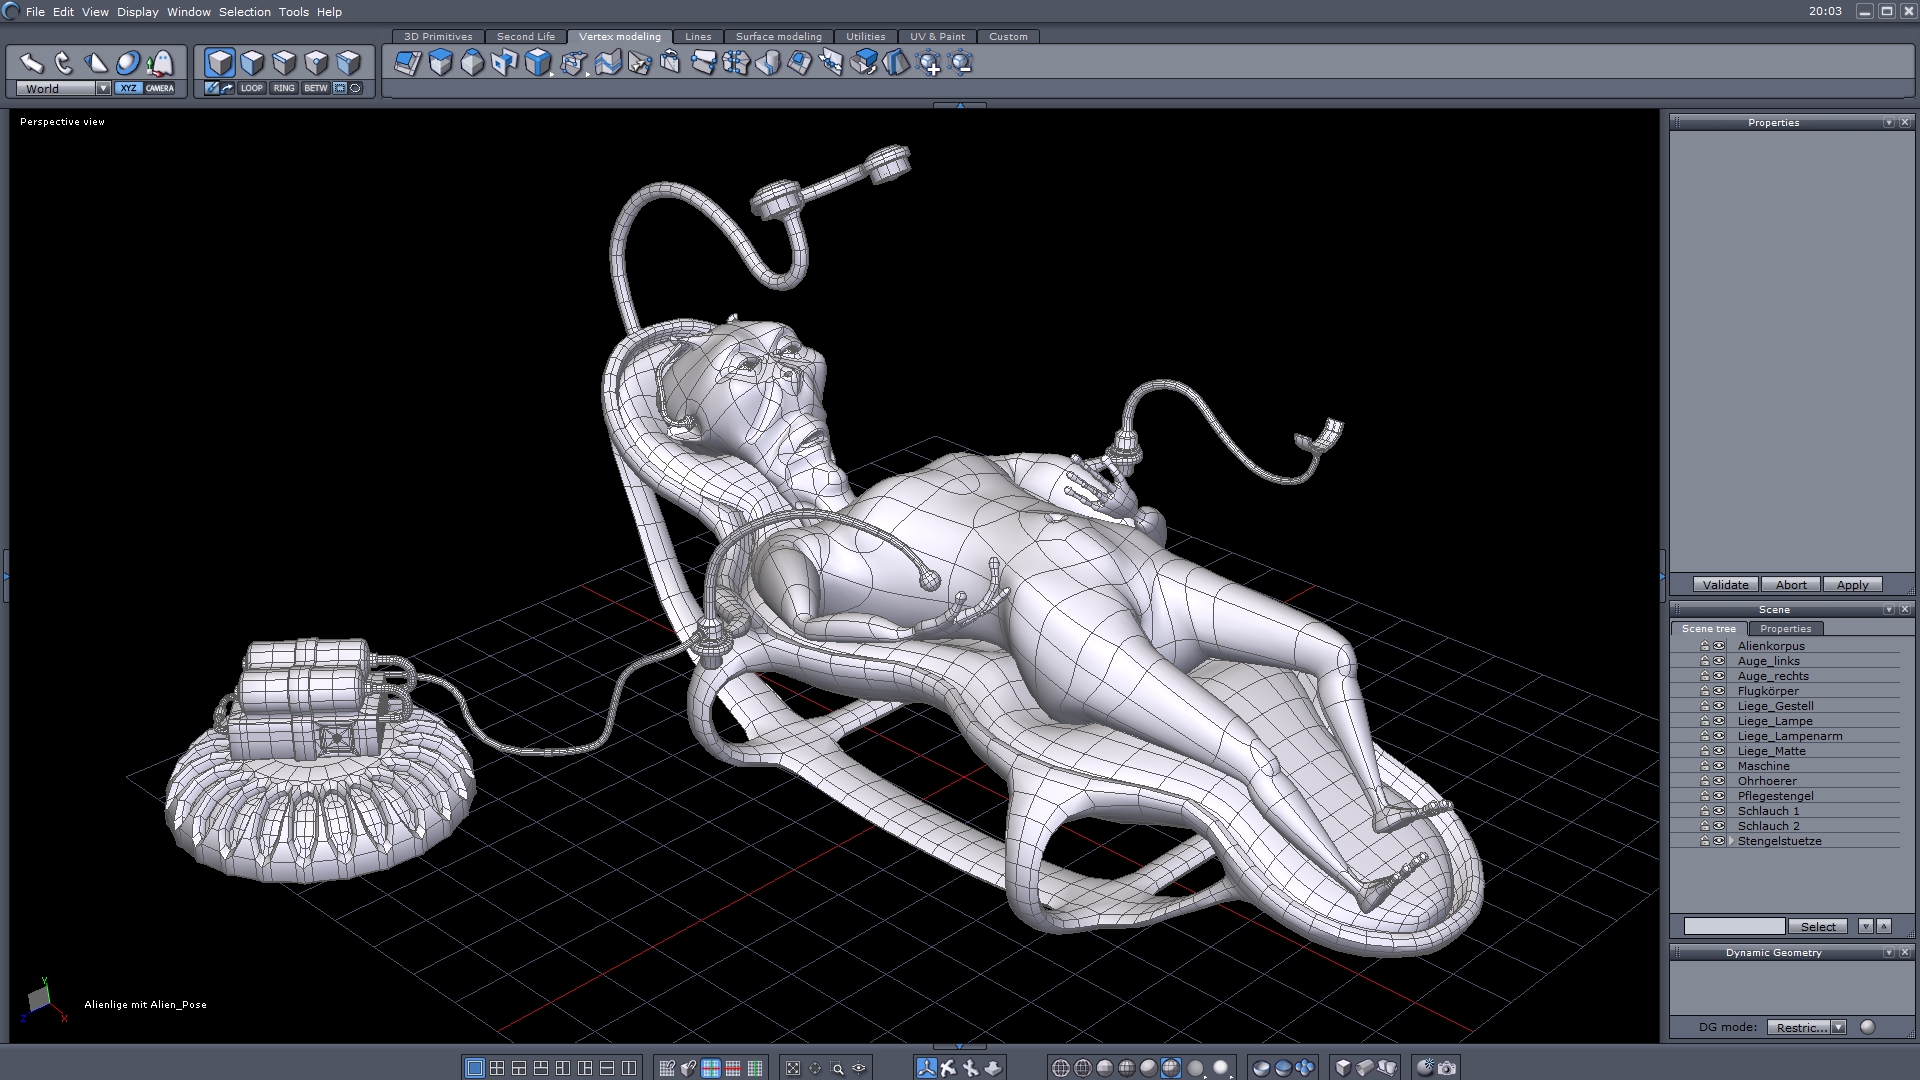Toggle the XYZ axis mode button
The width and height of the screenshot is (1920, 1080).
tap(128, 88)
